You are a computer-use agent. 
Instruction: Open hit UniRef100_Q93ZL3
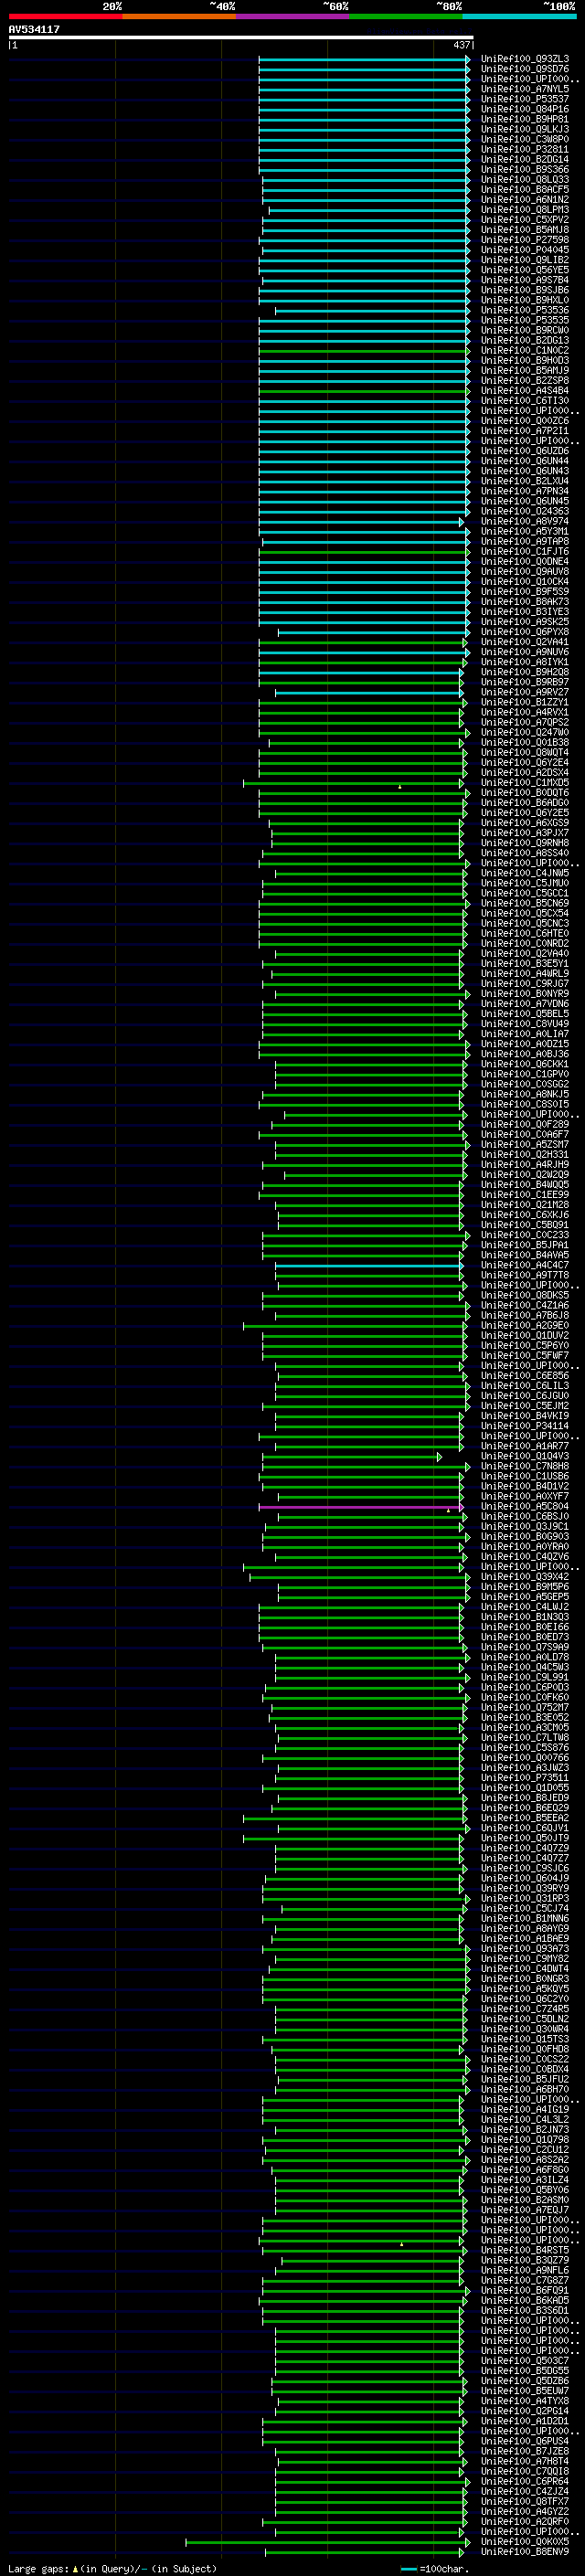coord(524,59)
